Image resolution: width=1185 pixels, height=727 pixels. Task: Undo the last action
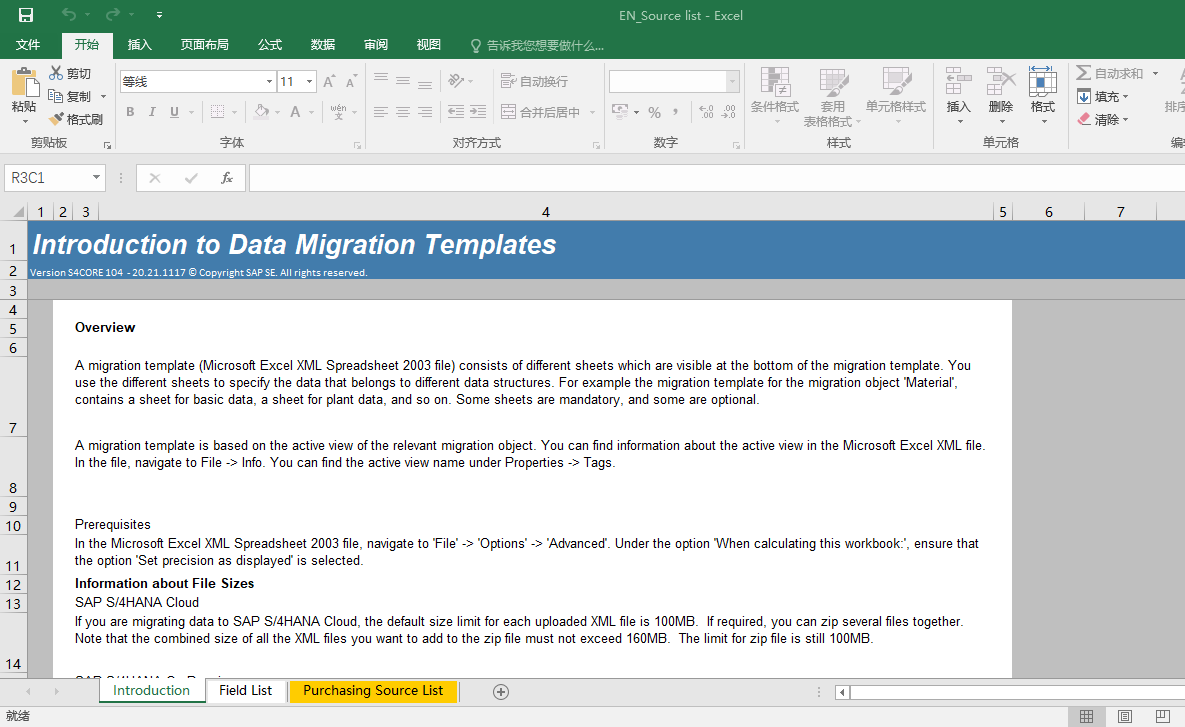(69, 15)
